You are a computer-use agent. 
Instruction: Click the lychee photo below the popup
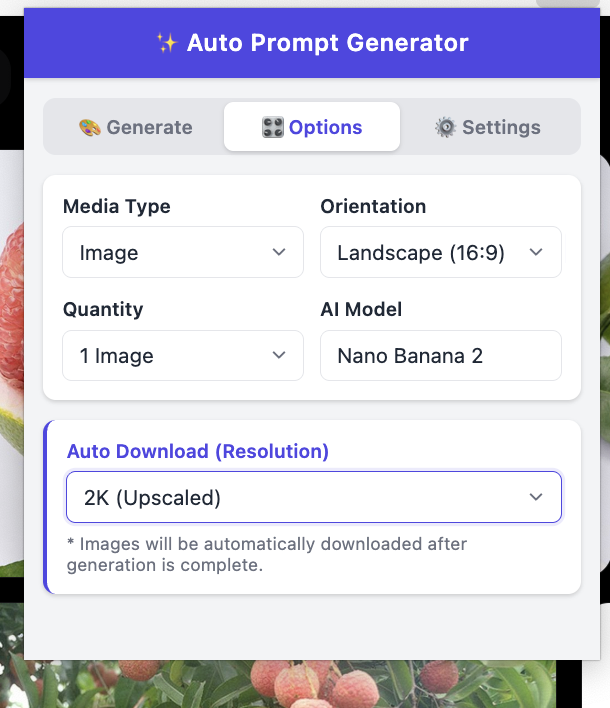300,685
